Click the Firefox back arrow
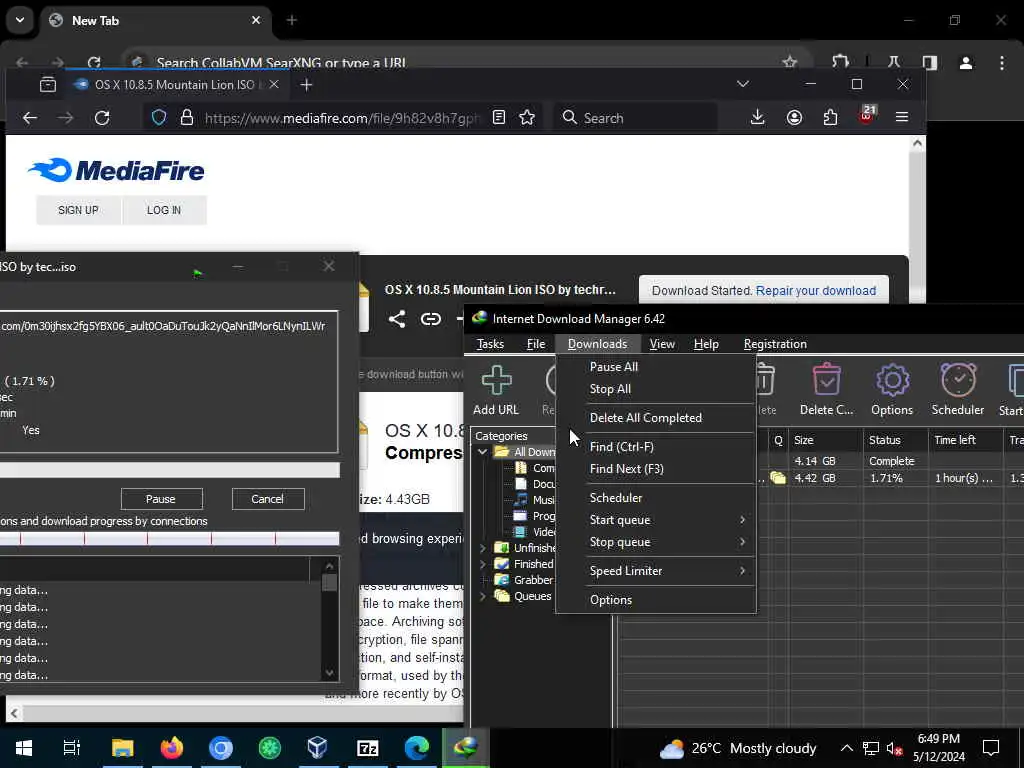 pos(30,118)
